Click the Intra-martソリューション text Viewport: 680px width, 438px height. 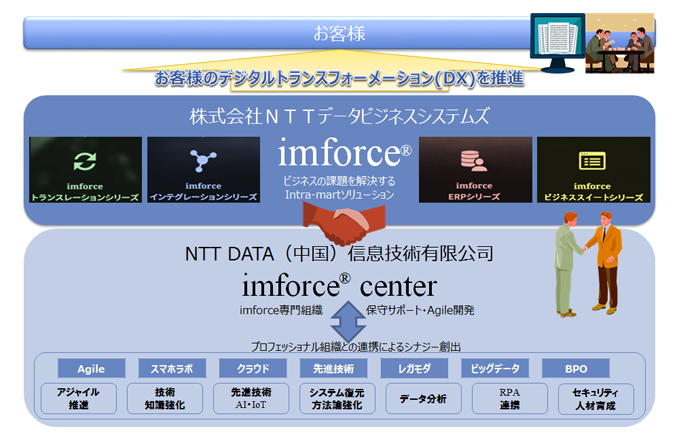coord(340,195)
